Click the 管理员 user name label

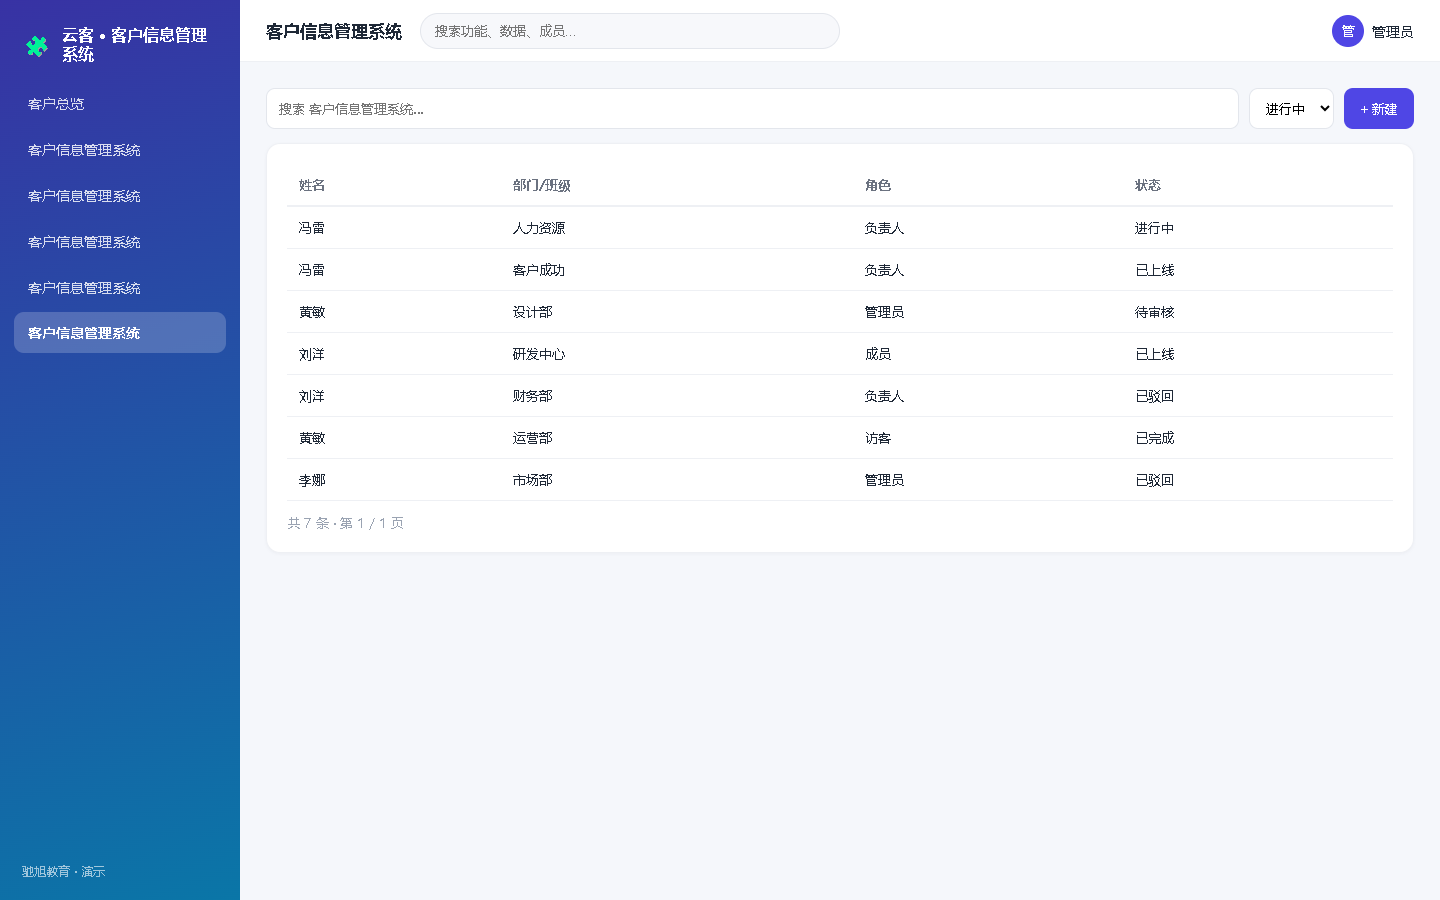1392,32
